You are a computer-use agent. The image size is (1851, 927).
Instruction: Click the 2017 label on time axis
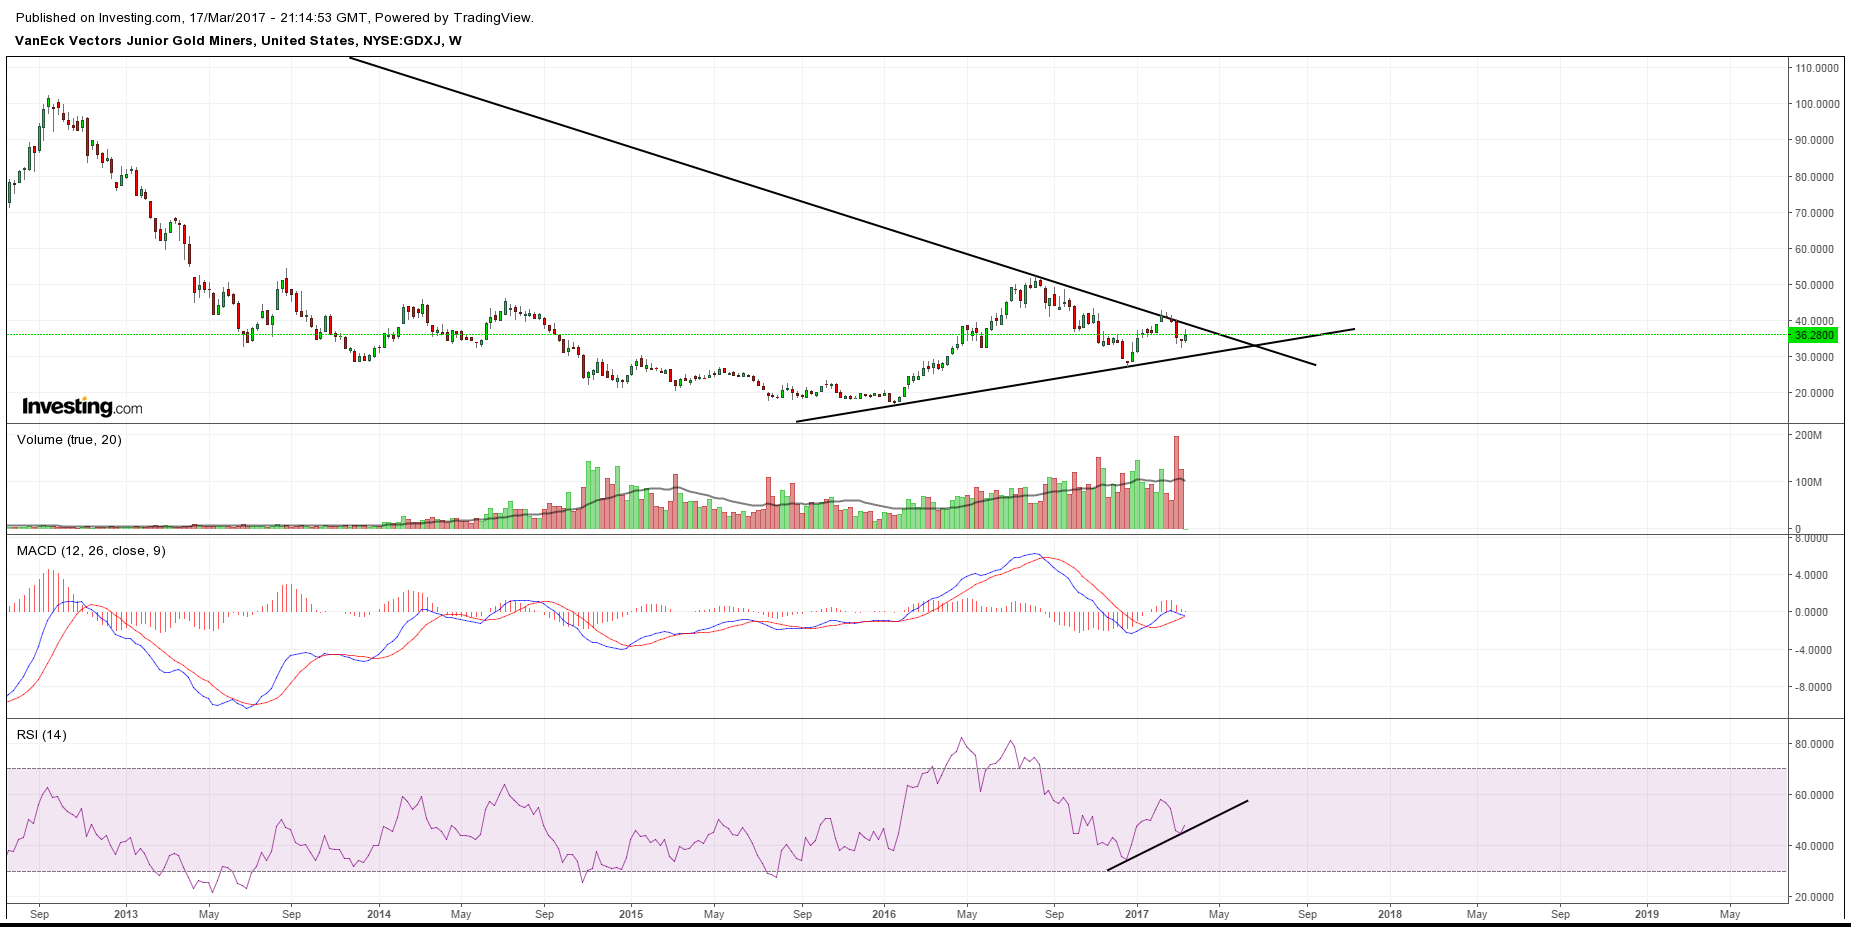[x=1137, y=914]
